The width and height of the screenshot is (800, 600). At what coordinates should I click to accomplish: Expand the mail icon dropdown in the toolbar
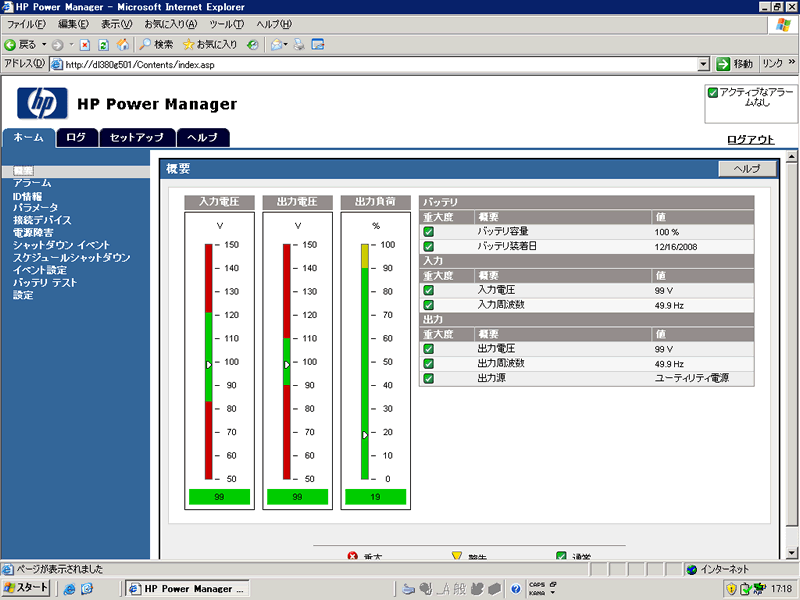[x=286, y=44]
